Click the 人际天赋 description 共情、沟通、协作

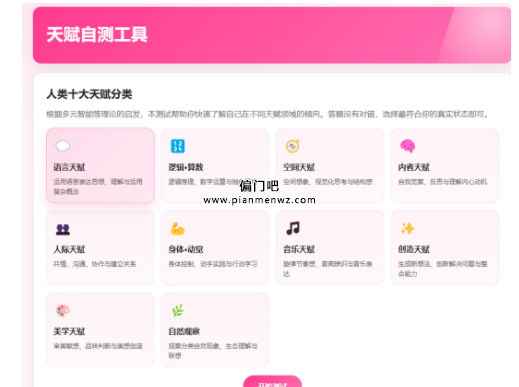tap(95, 264)
